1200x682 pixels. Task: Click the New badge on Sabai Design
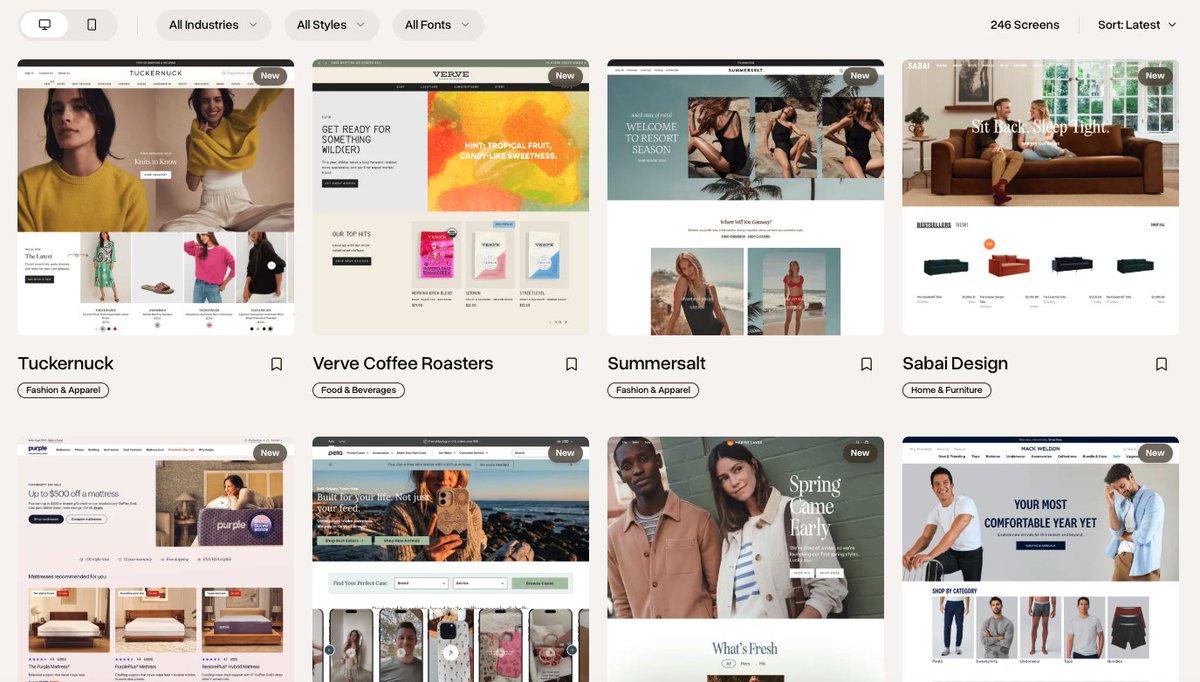tap(1155, 76)
